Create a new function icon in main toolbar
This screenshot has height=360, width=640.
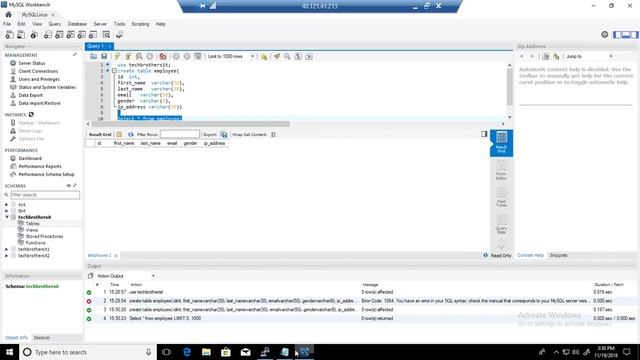coord(93,35)
